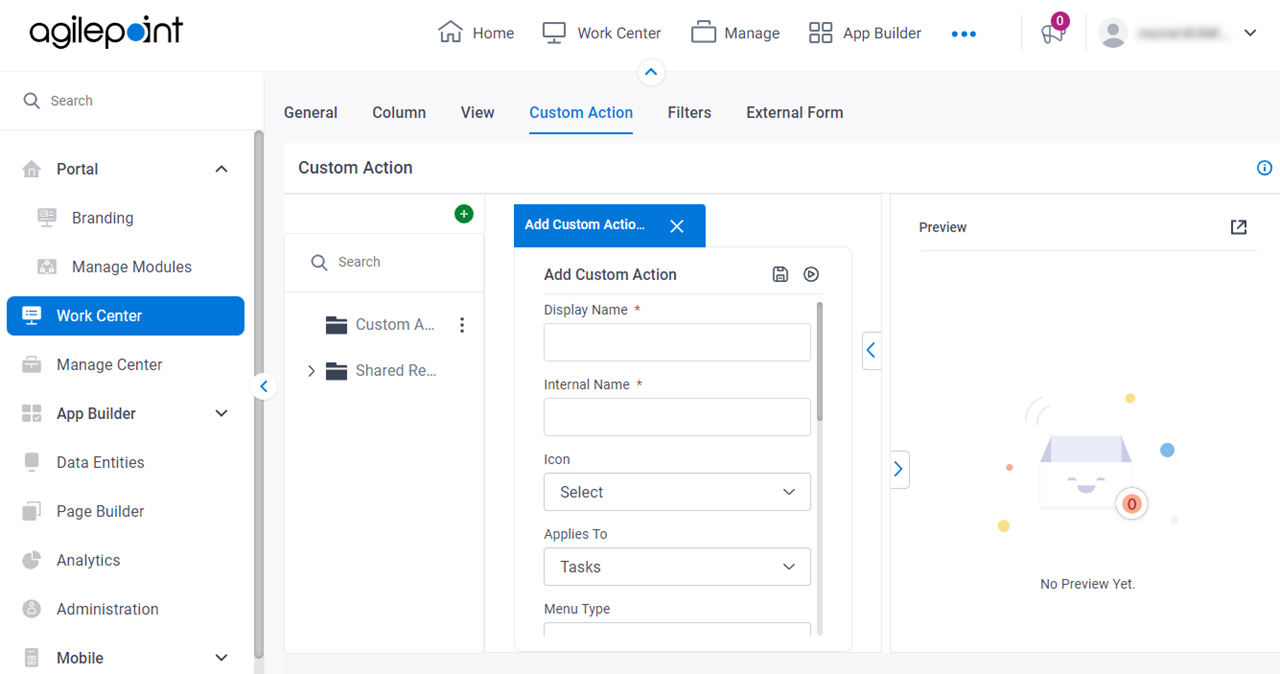Screen dimensions: 1280x674
Task: Click the run/preview play icon
Action: (812, 274)
